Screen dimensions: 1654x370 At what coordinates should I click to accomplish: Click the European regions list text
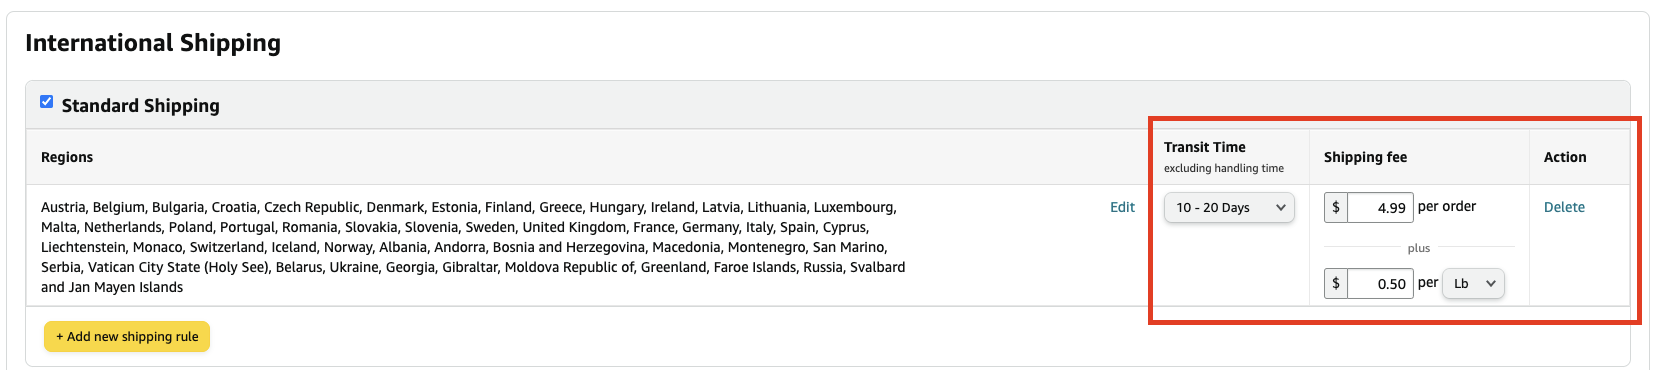[473, 247]
